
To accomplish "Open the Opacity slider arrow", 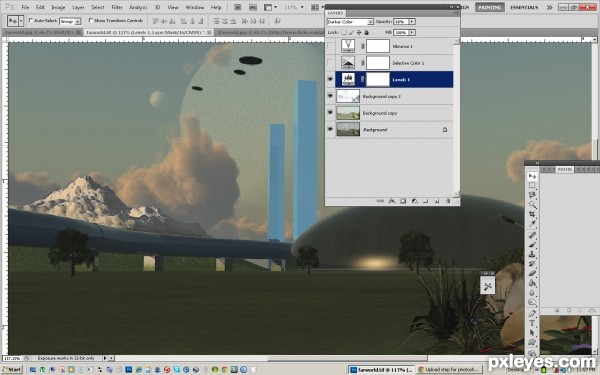I will [x=412, y=22].
